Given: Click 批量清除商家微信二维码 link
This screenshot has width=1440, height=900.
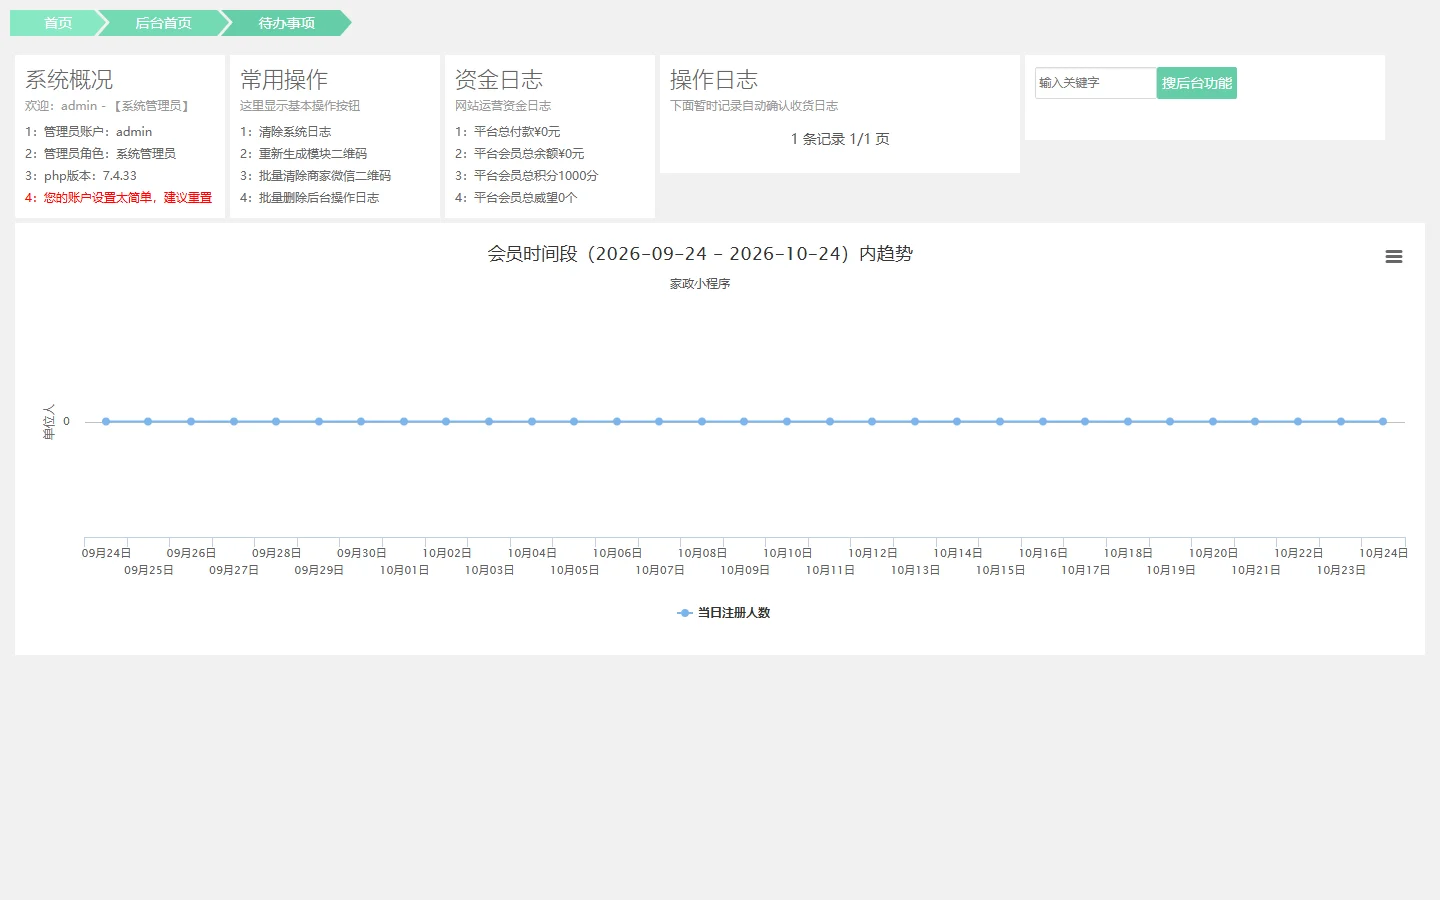Looking at the screenshot, I should coord(325,176).
